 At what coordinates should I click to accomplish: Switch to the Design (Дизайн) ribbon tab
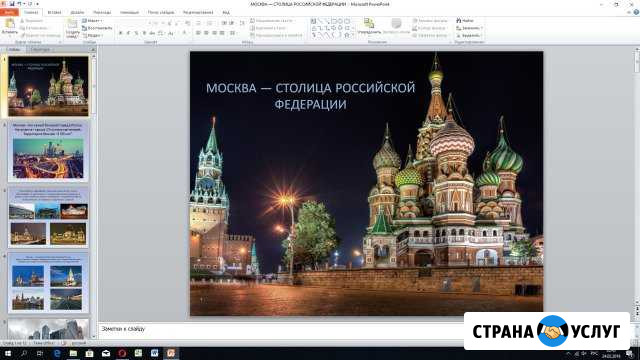click(77, 12)
